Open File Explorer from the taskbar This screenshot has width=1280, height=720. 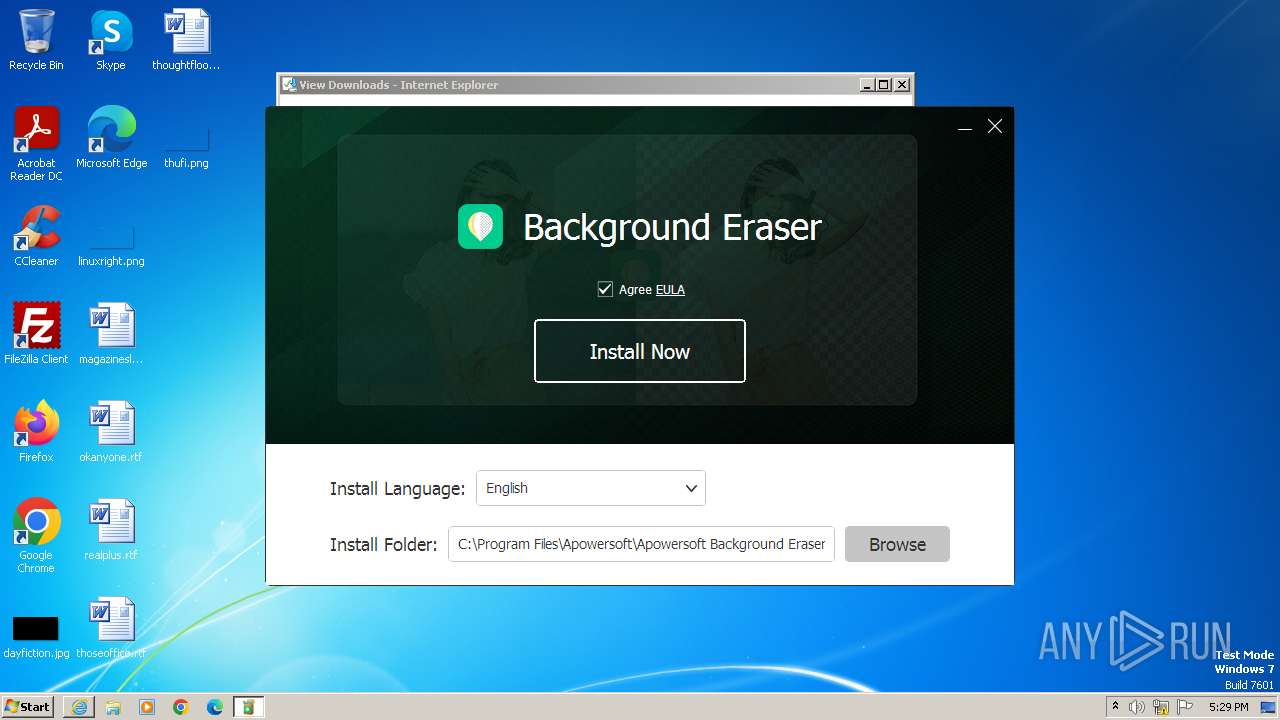113,707
